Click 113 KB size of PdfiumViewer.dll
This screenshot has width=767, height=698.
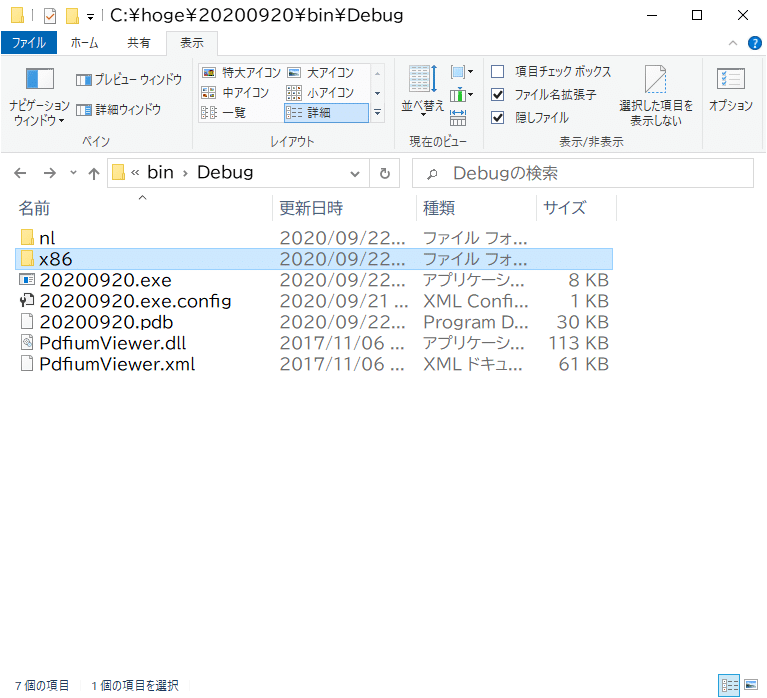tap(579, 343)
